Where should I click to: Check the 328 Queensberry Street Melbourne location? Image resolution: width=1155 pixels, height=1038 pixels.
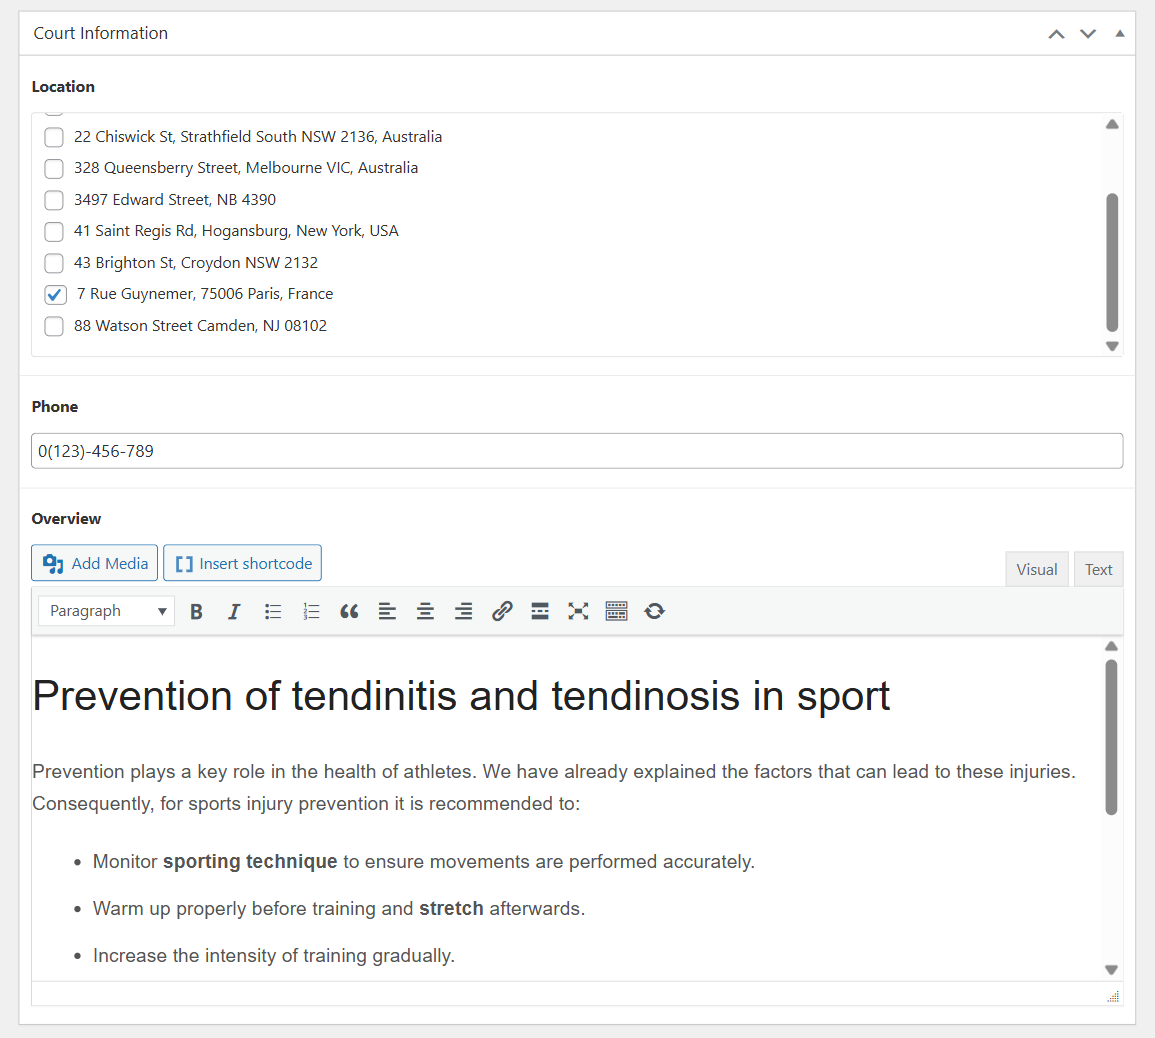[x=54, y=168]
